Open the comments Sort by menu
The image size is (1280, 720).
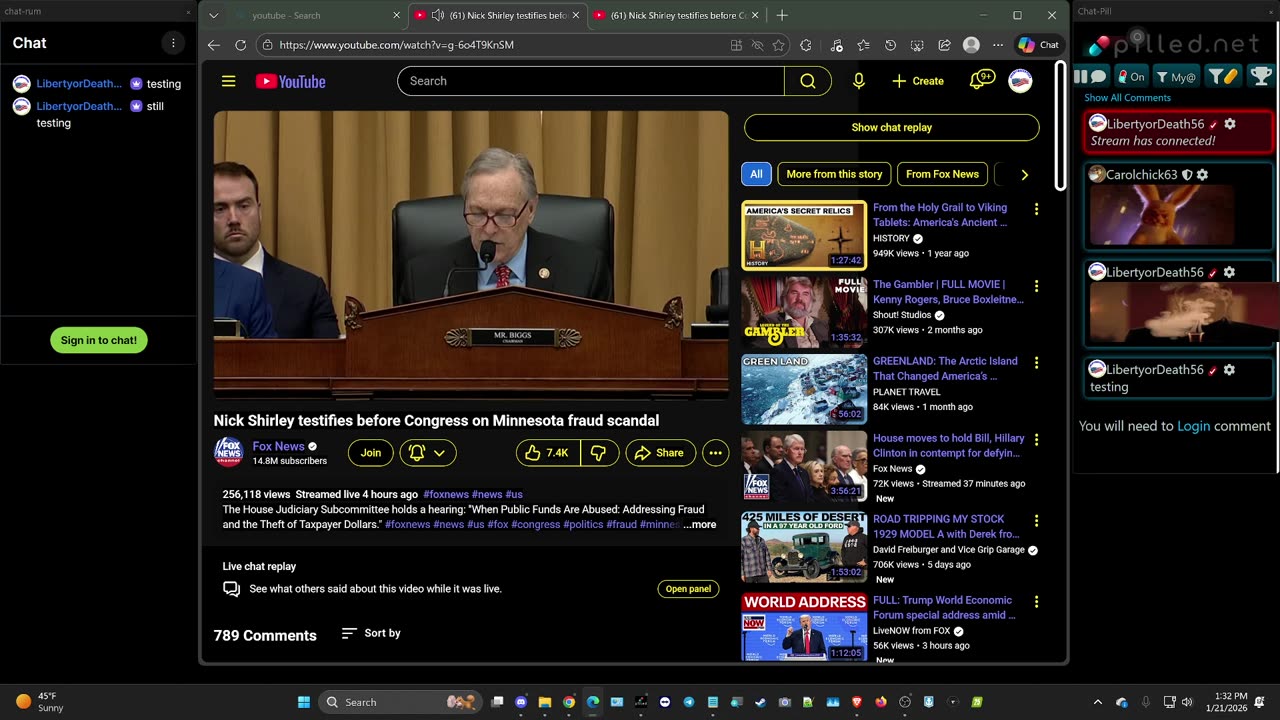(x=371, y=633)
